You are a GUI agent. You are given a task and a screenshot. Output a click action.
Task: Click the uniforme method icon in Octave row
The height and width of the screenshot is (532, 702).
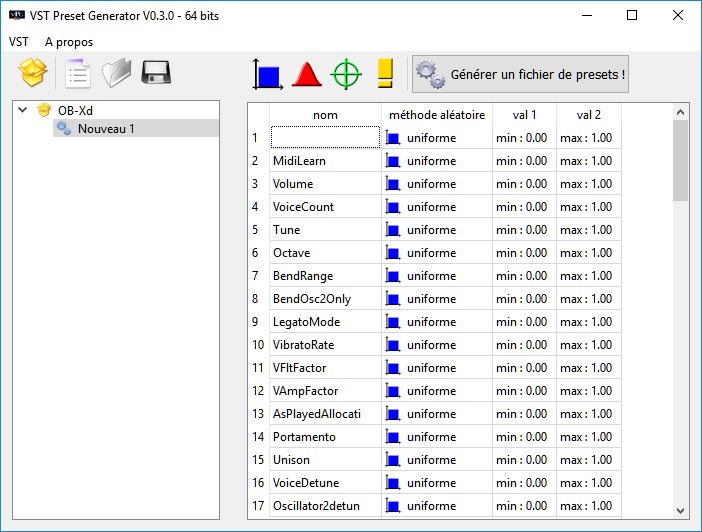point(393,253)
